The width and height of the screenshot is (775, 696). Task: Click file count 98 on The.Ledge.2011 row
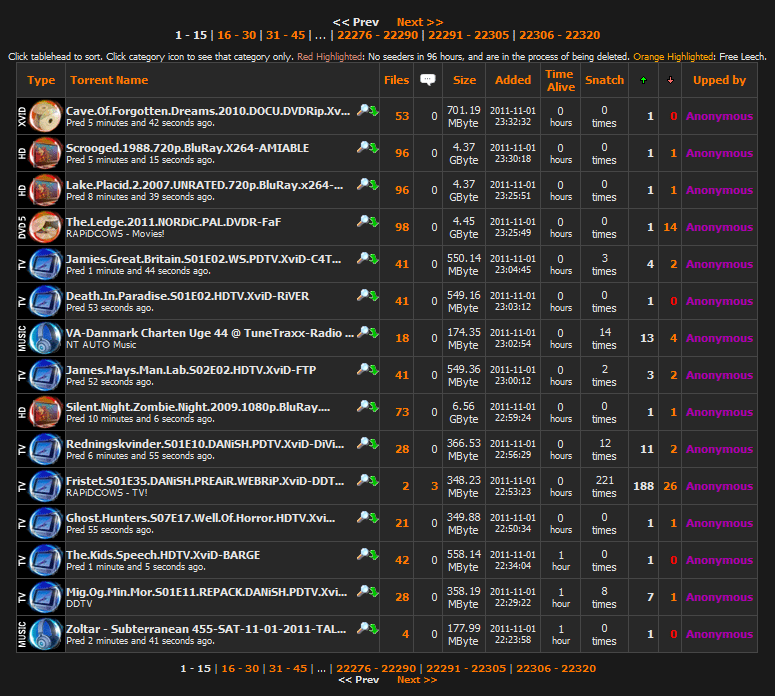tap(402, 227)
